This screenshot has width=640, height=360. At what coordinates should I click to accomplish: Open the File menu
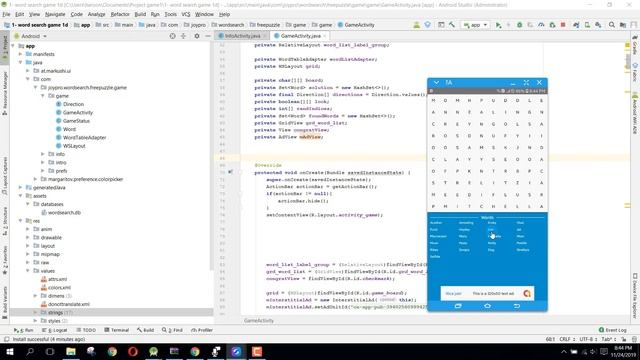(7, 14)
